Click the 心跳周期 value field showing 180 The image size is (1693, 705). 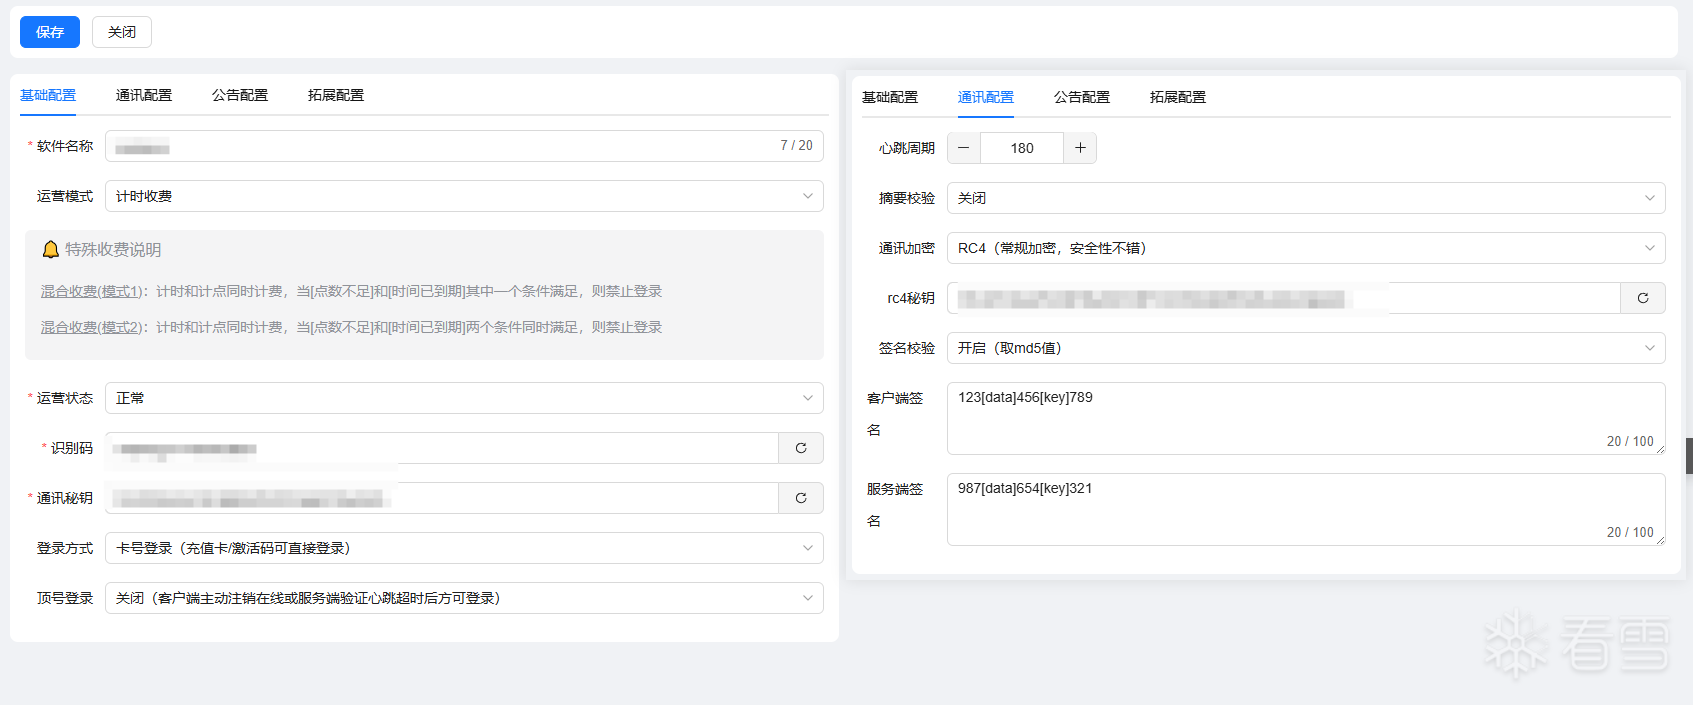[x=1022, y=148]
